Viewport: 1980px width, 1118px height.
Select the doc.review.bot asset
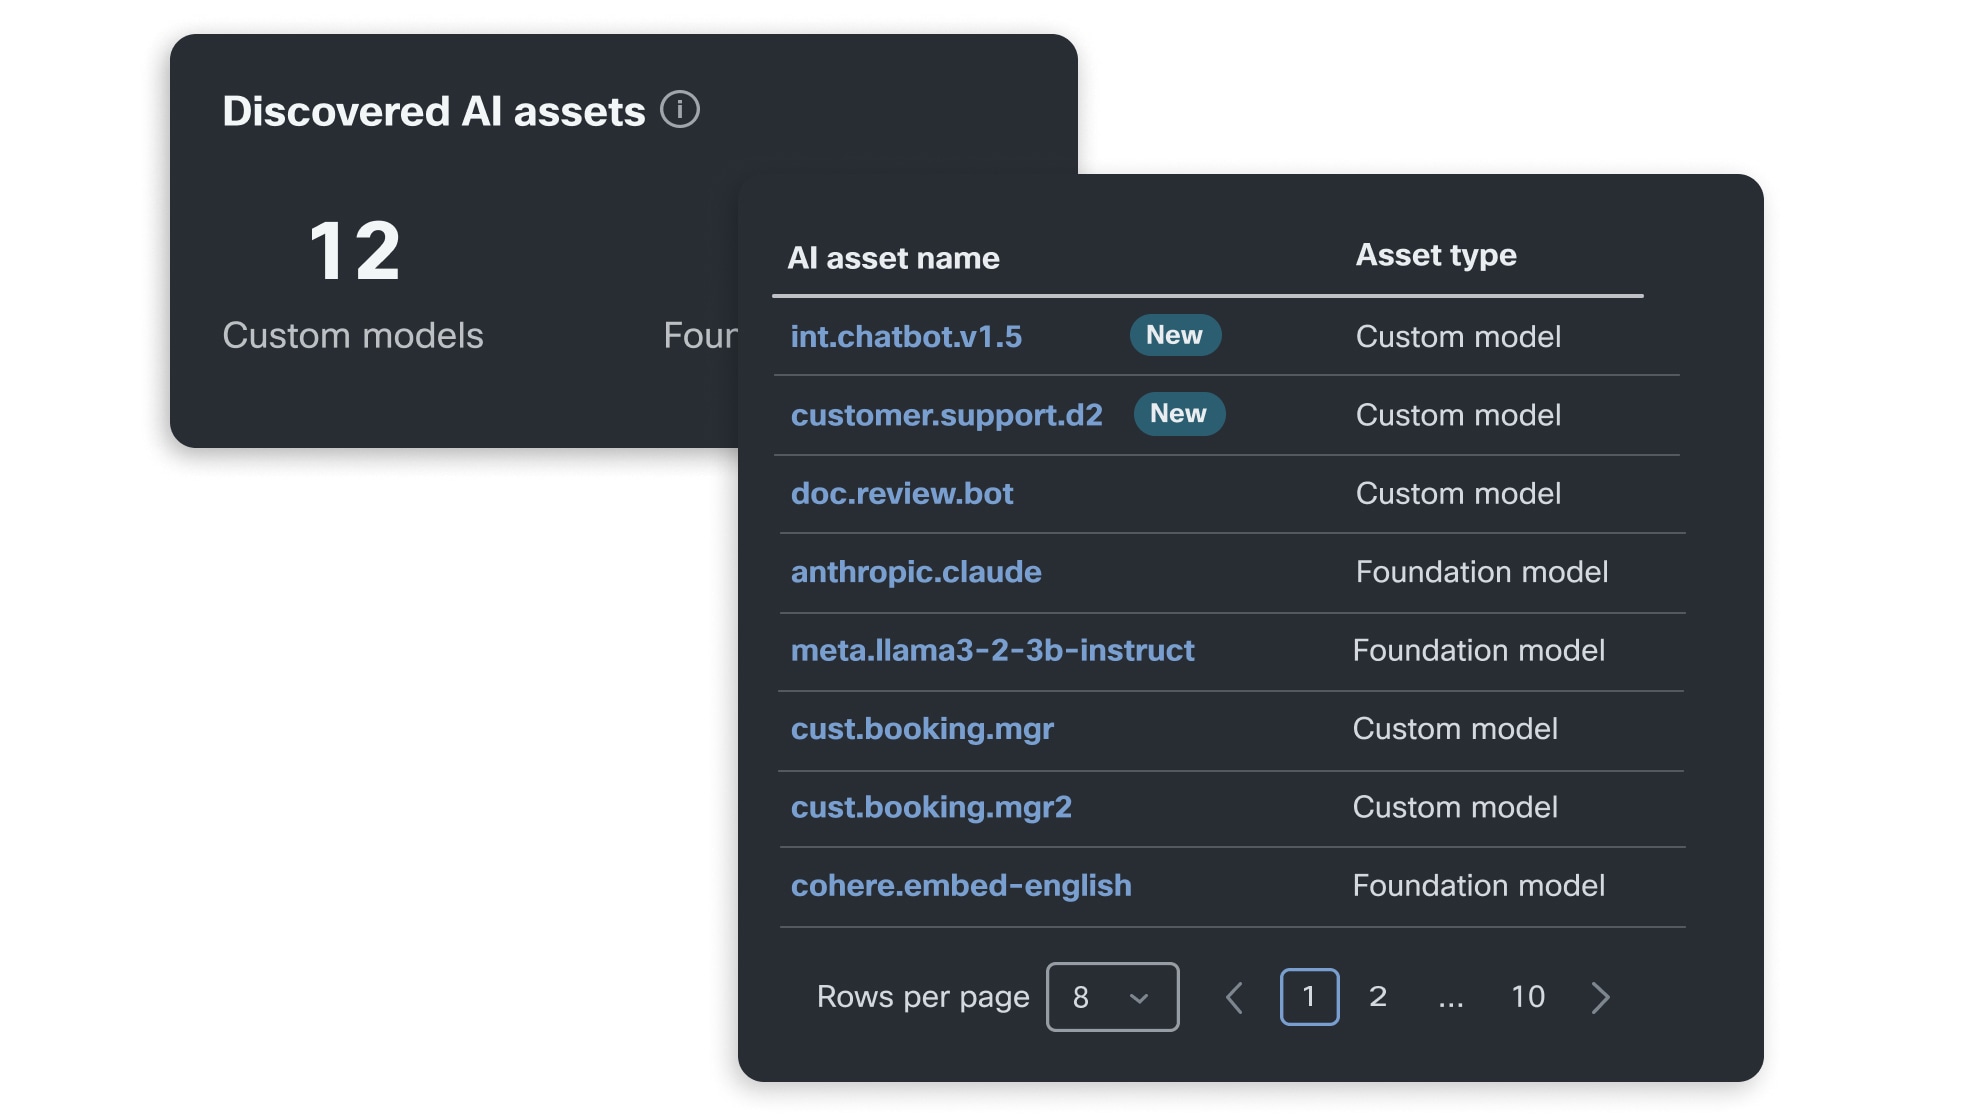[x=901, y=493]
